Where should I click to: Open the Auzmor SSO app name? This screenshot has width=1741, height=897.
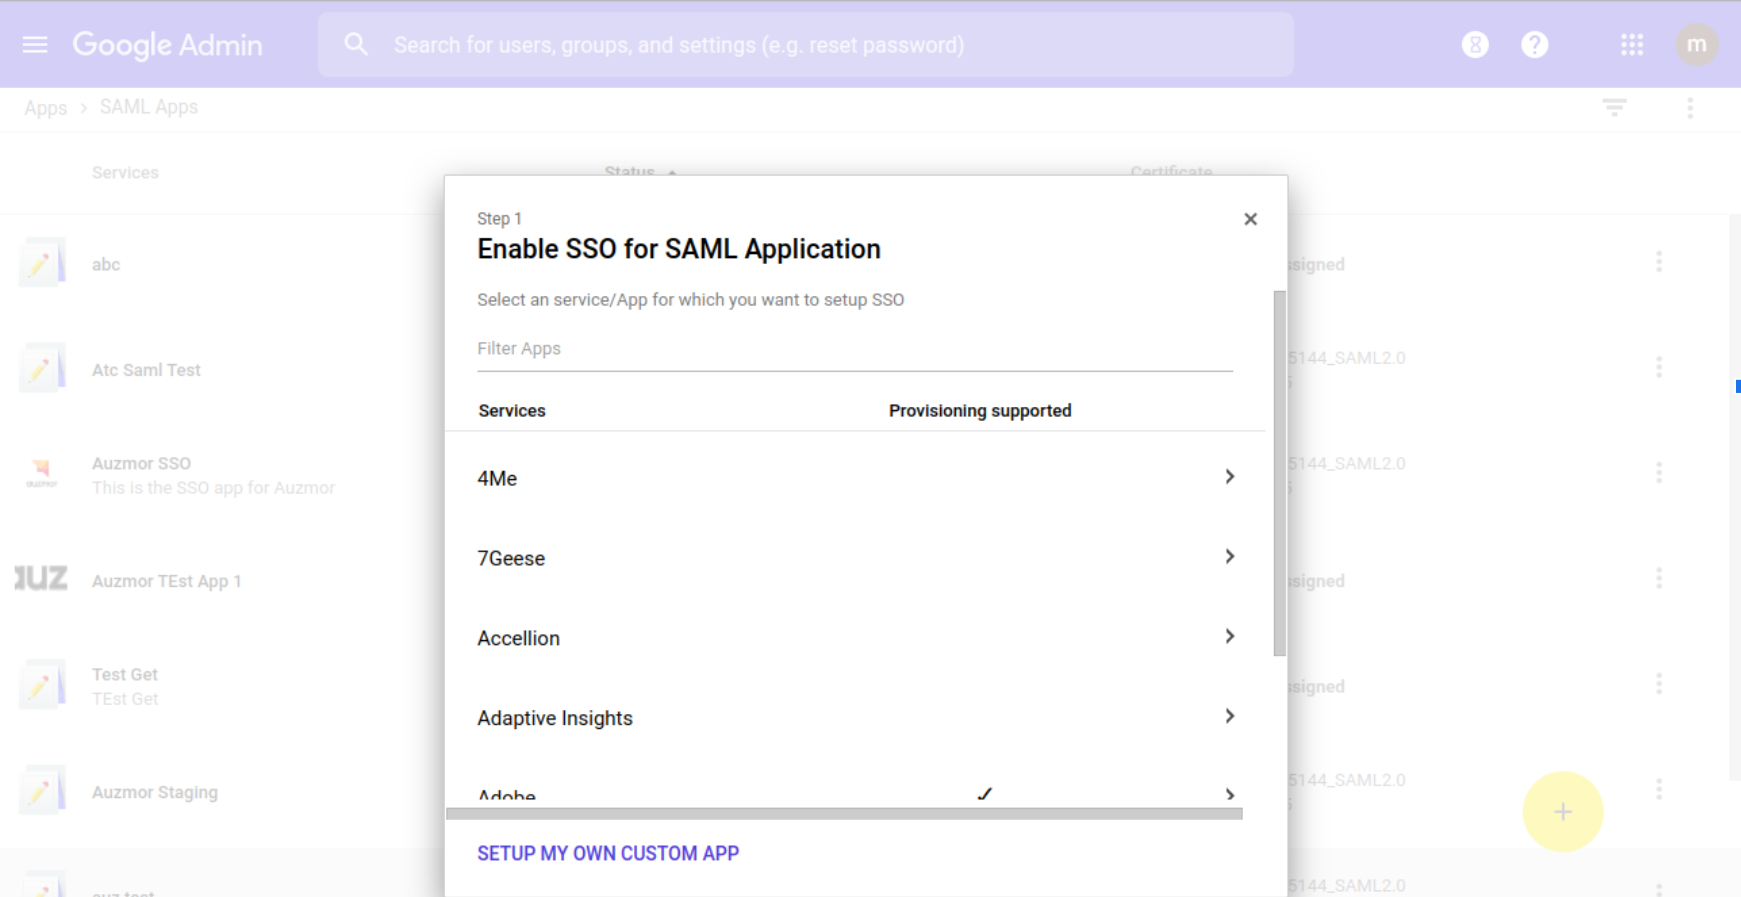point(141,464)
